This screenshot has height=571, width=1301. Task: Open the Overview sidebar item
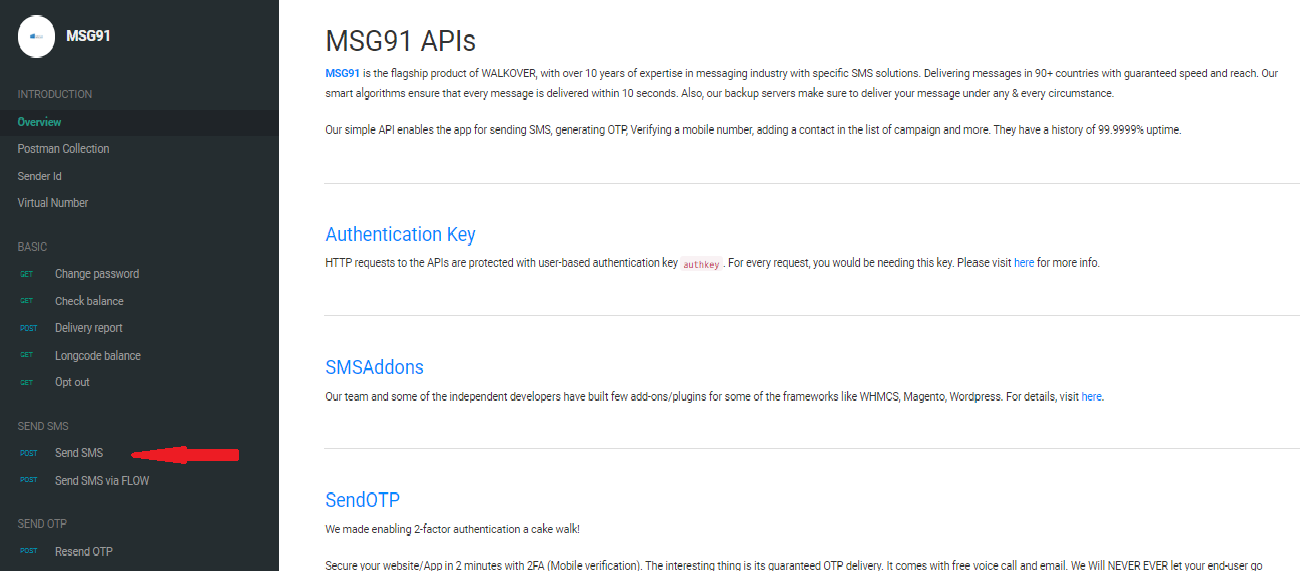click(x=39, y=122)
